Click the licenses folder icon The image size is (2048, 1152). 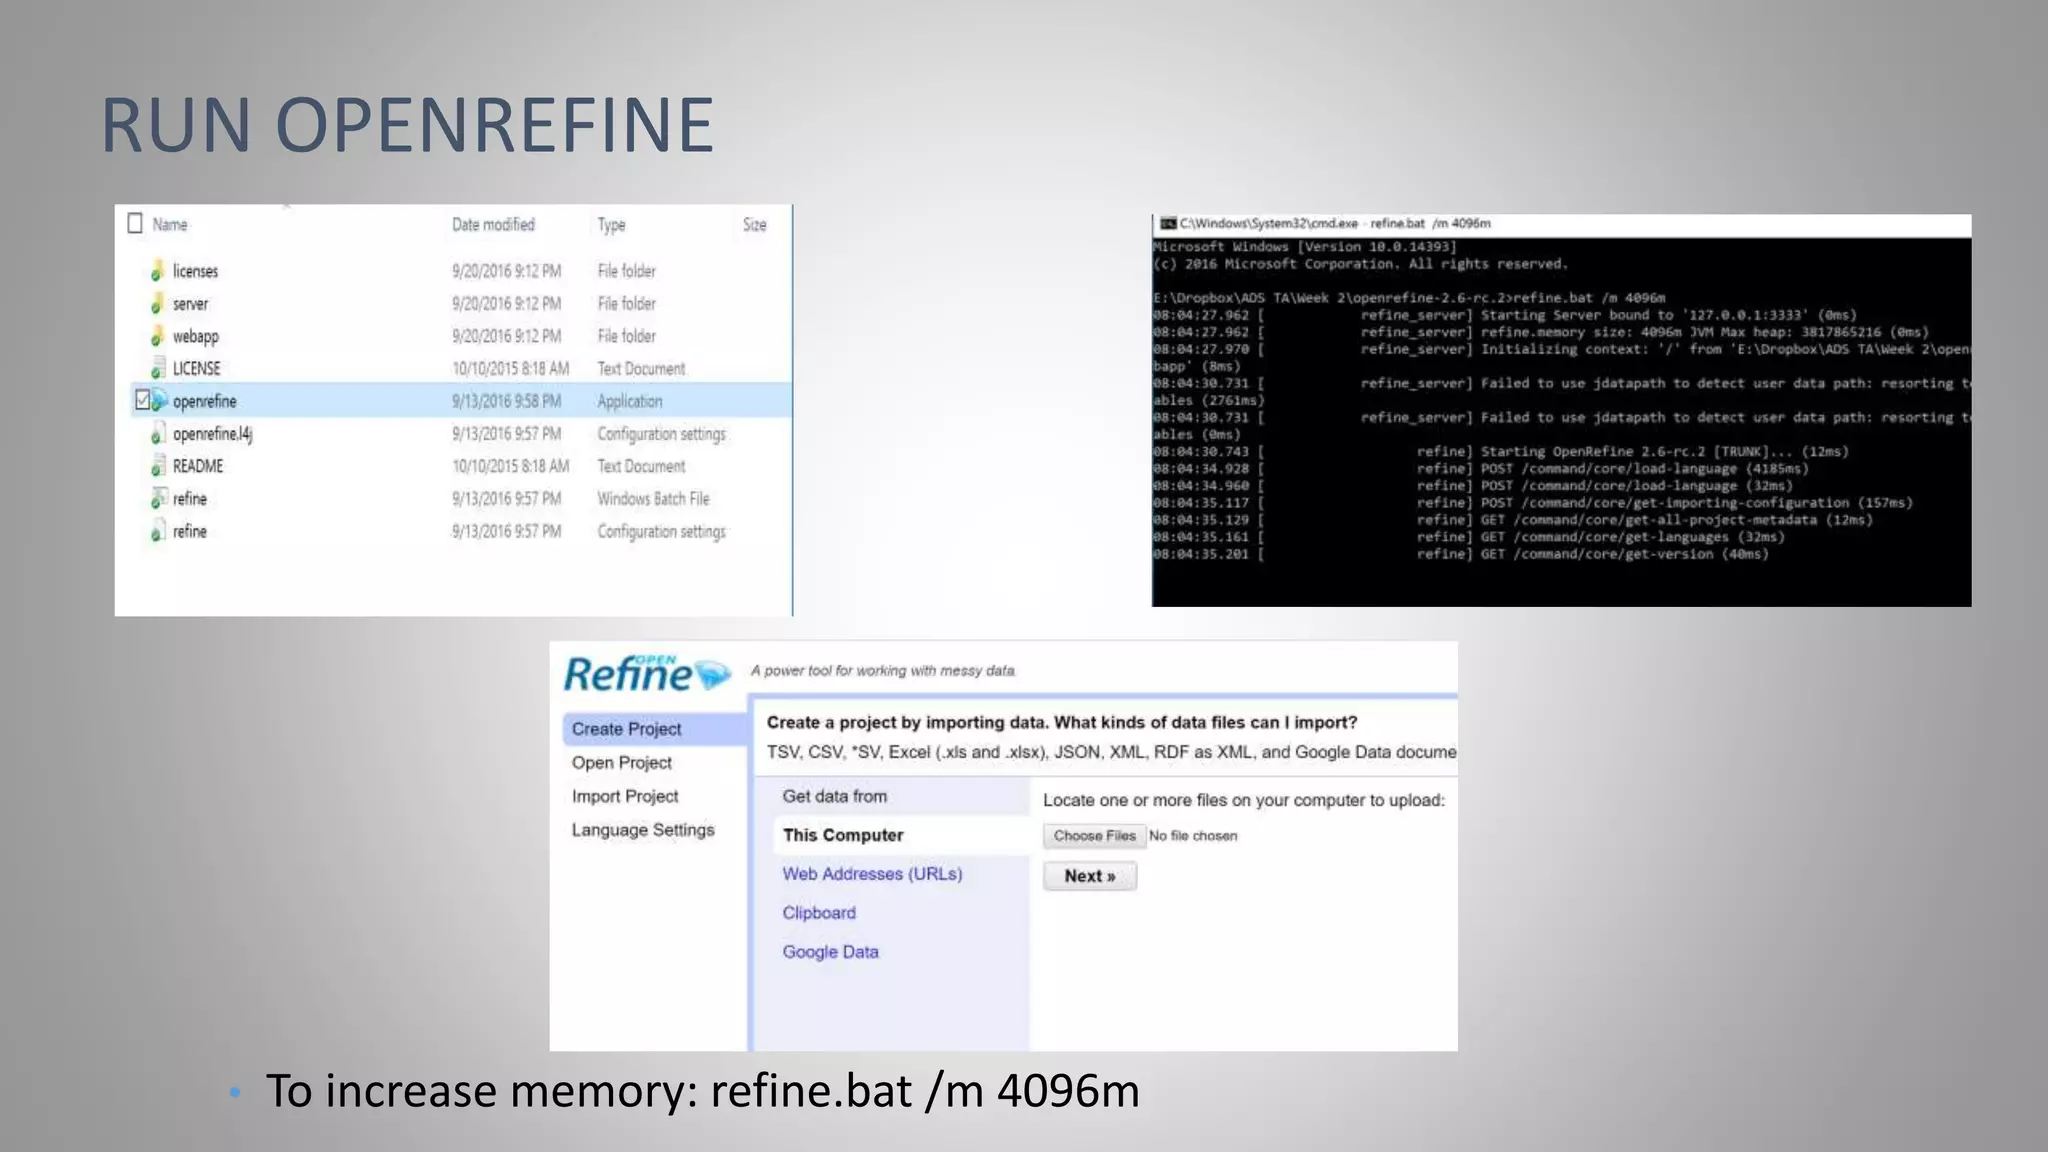point(157,271)
